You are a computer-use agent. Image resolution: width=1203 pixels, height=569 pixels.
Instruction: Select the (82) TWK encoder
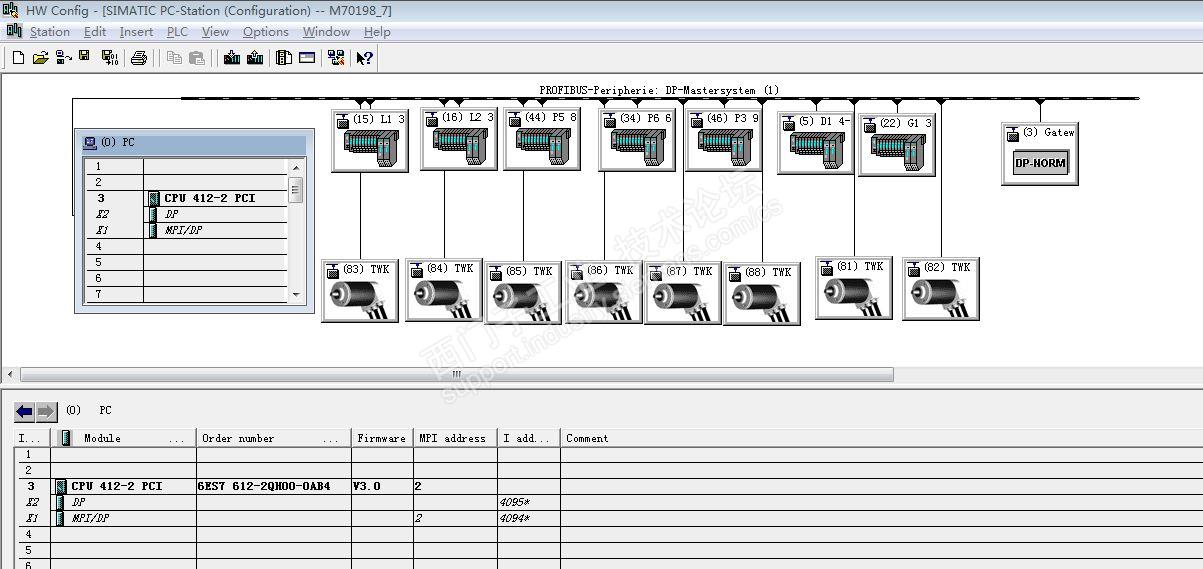coord(941,289)
